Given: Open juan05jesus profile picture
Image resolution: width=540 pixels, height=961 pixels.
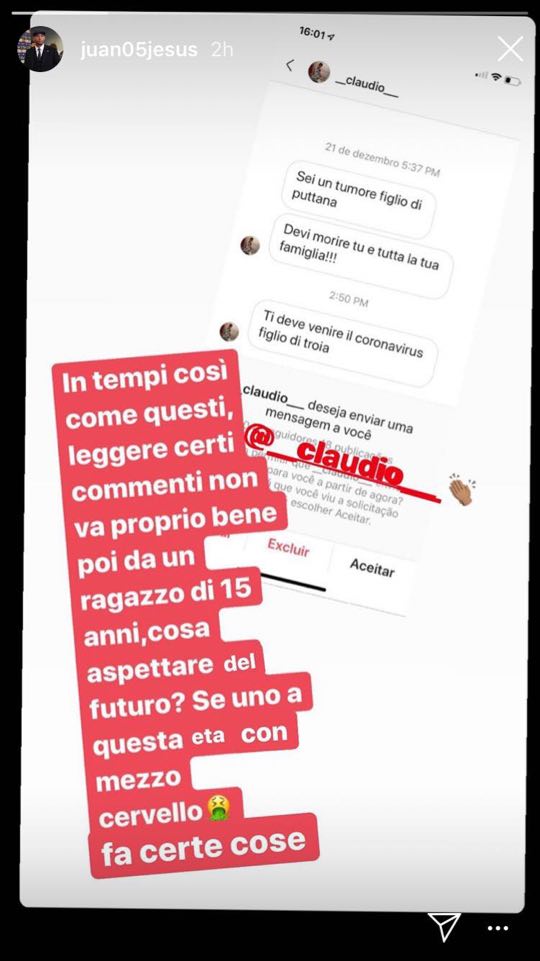Looking at the screenshot, I should (40, 49).
